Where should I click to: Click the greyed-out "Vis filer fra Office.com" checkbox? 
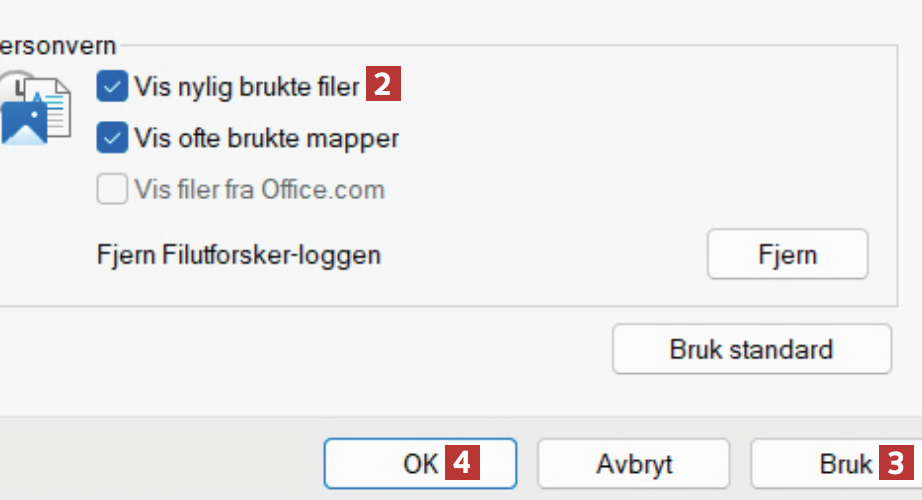click(111, 188)
